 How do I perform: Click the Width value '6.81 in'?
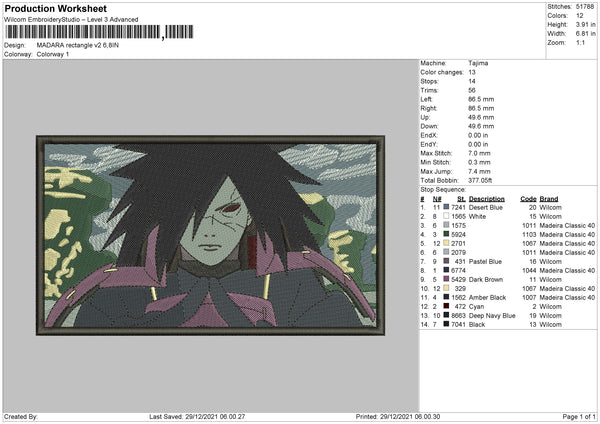point(585,34)
